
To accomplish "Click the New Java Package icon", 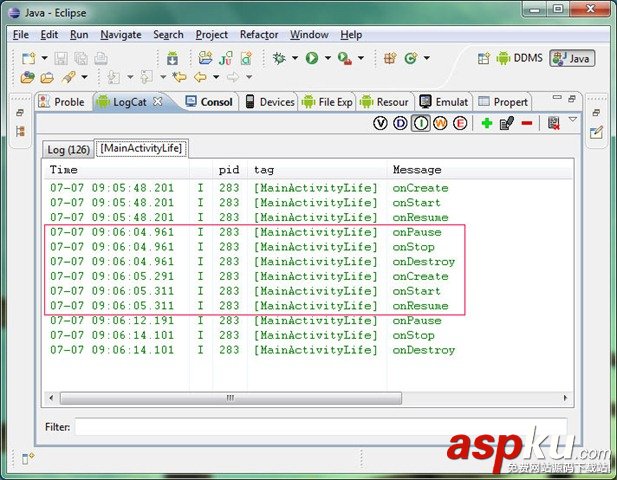I will tap(390, 59).
